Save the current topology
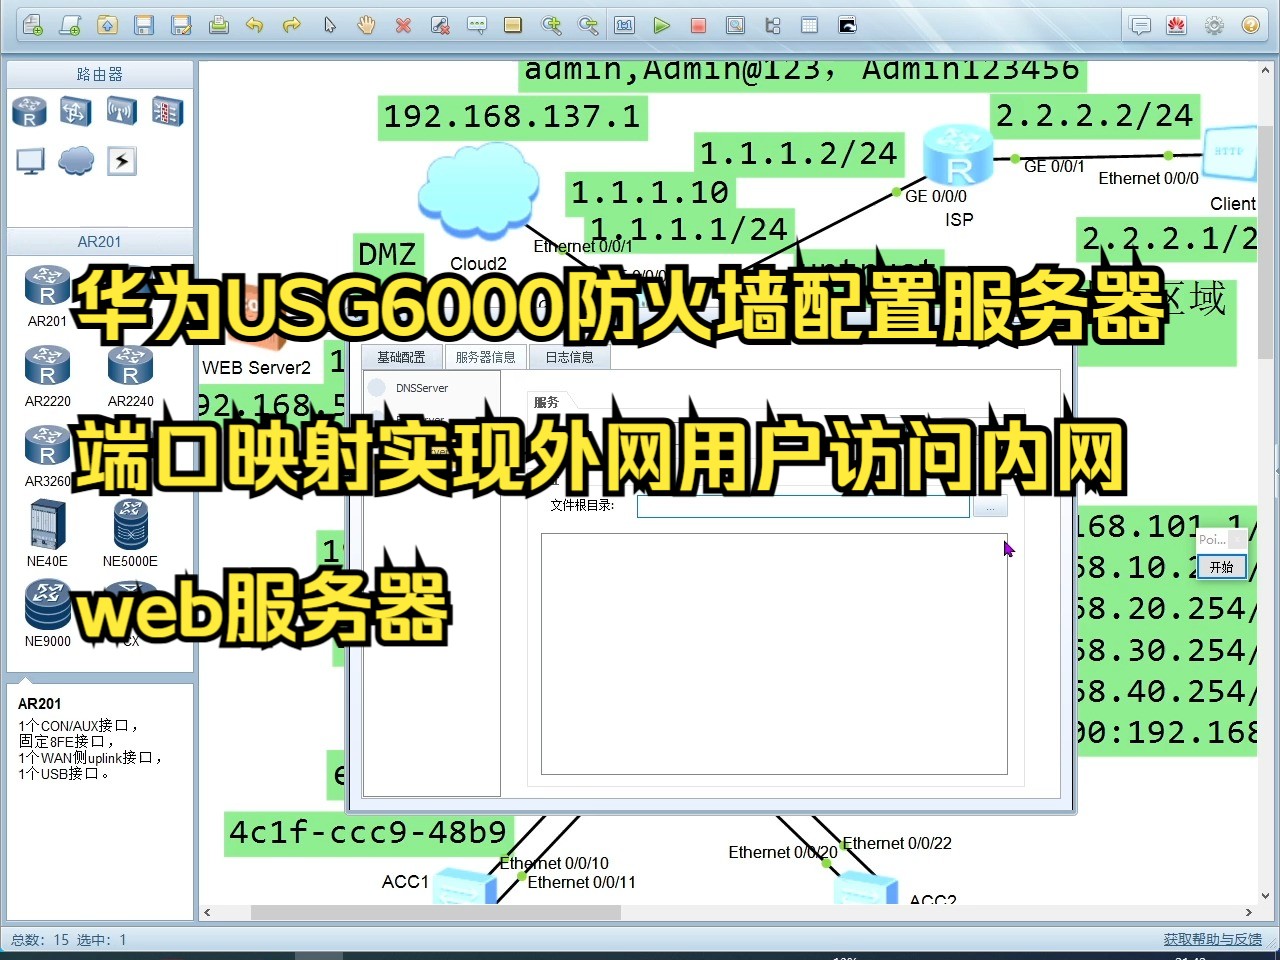Image resolution: width=1280 pixels, height=960 pixels. [x=144, y=25]
